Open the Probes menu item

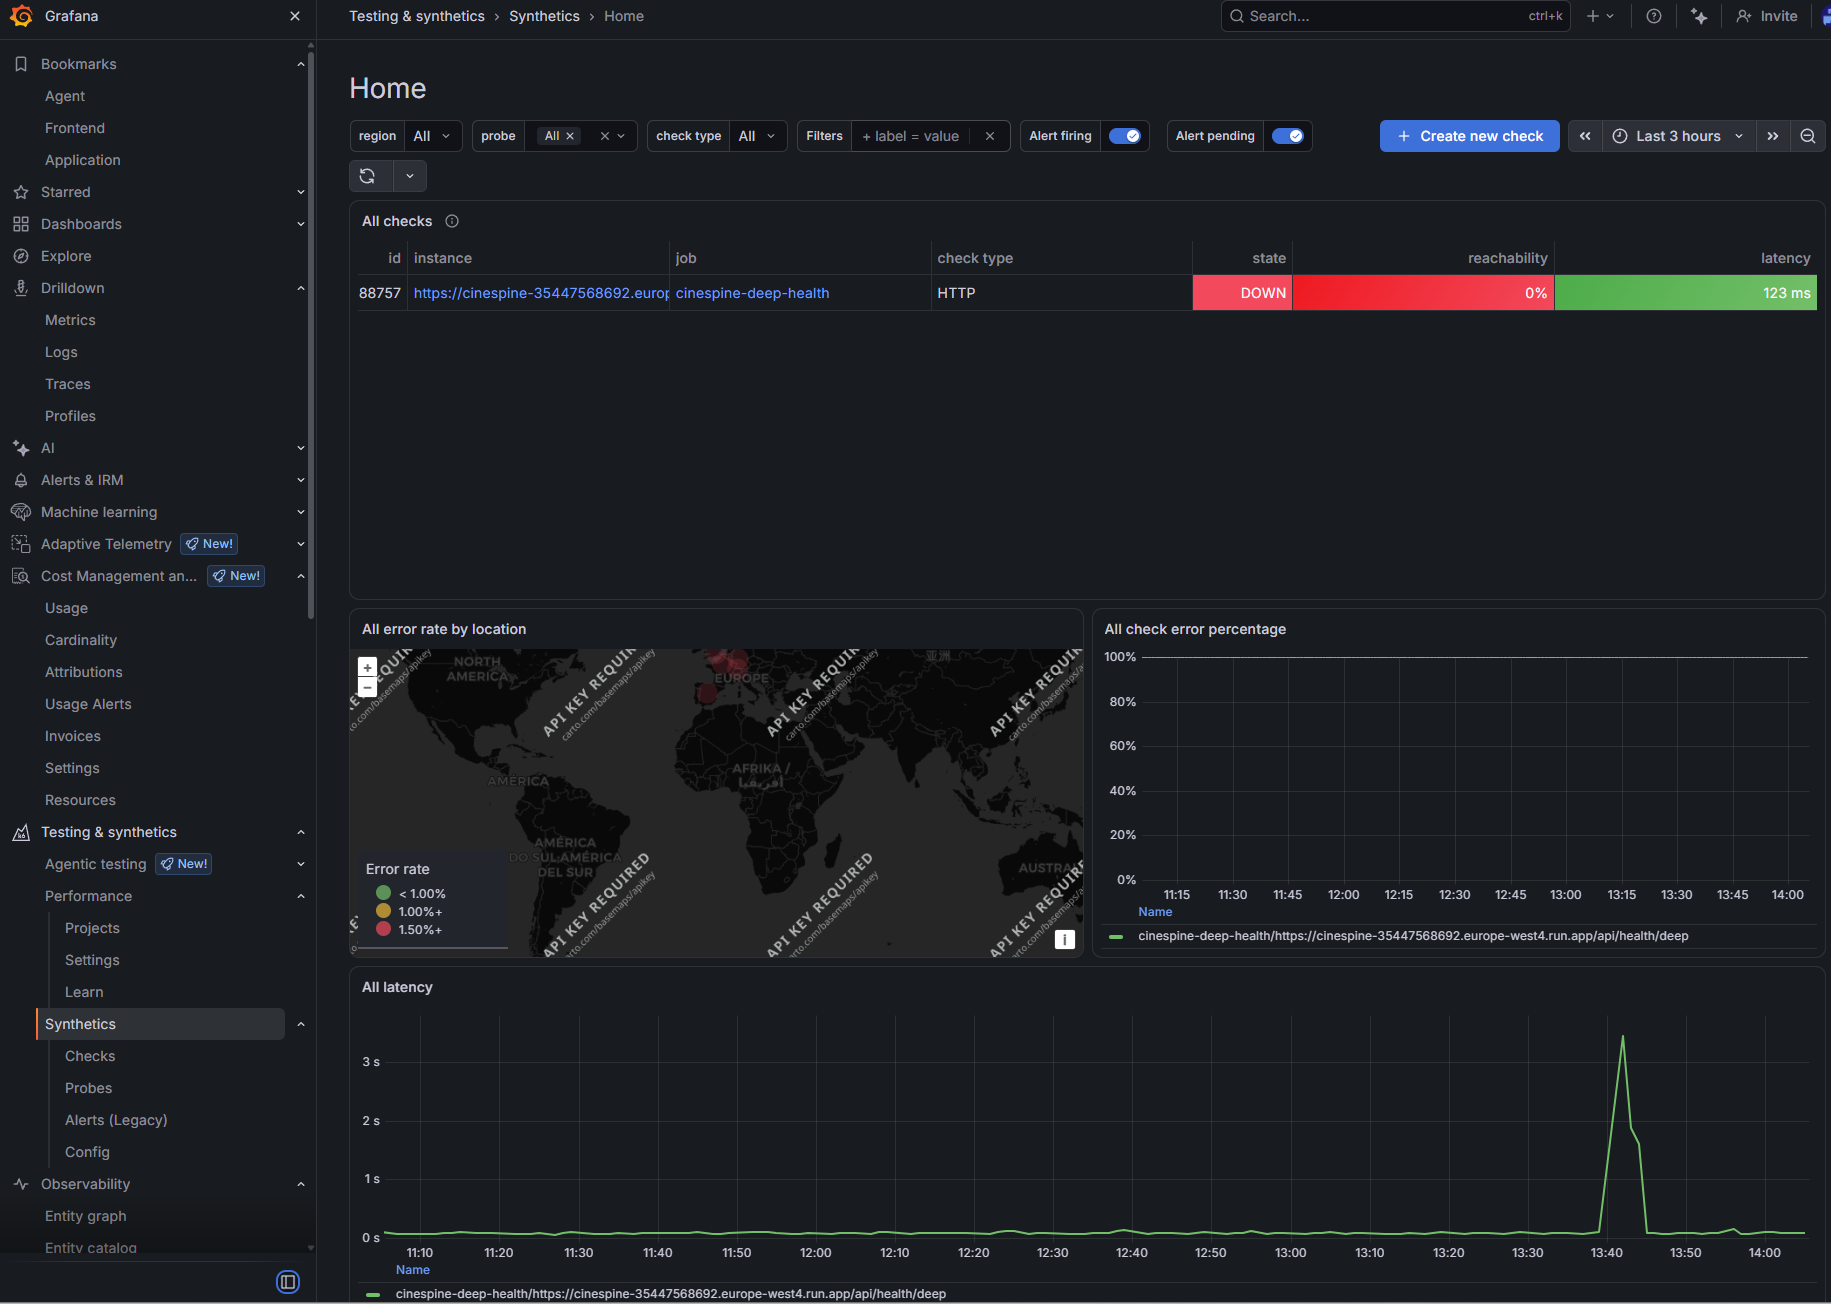[x=89, y=1088]
